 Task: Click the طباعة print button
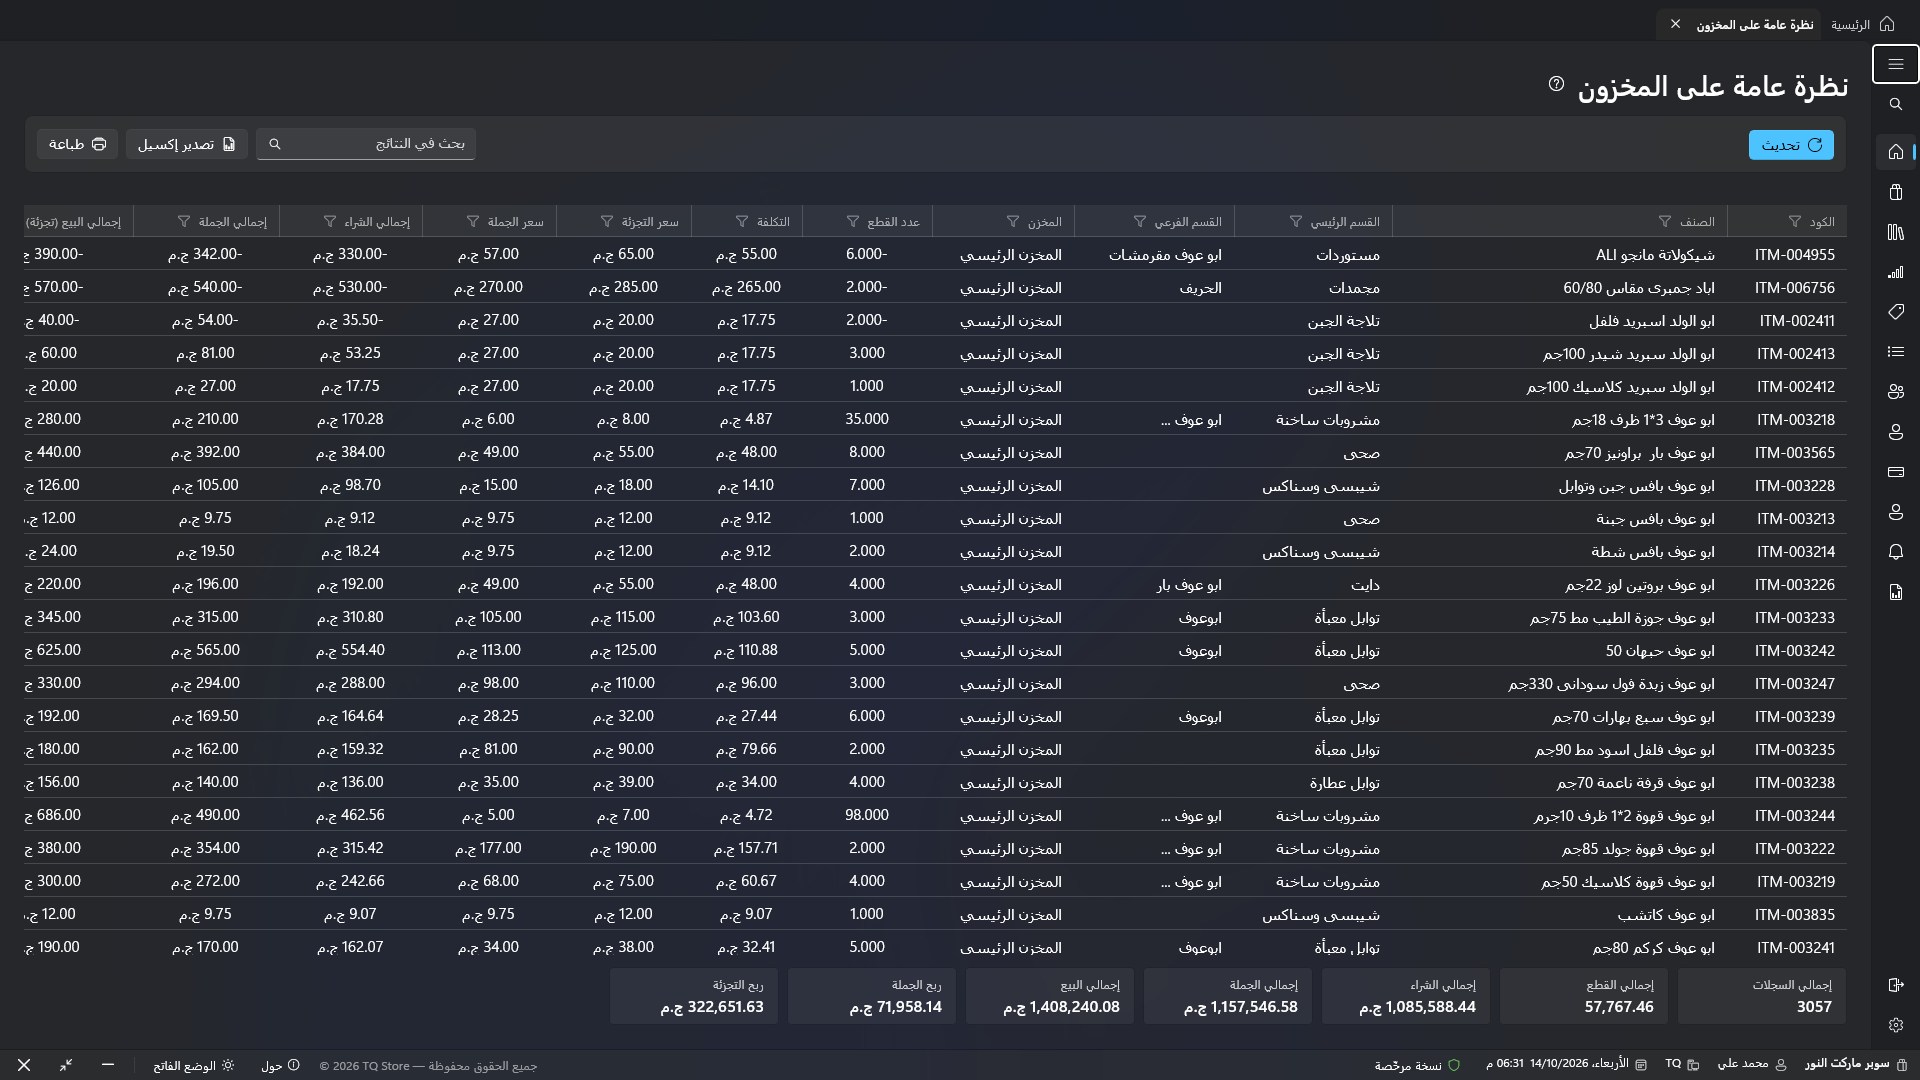click(78, 144)
